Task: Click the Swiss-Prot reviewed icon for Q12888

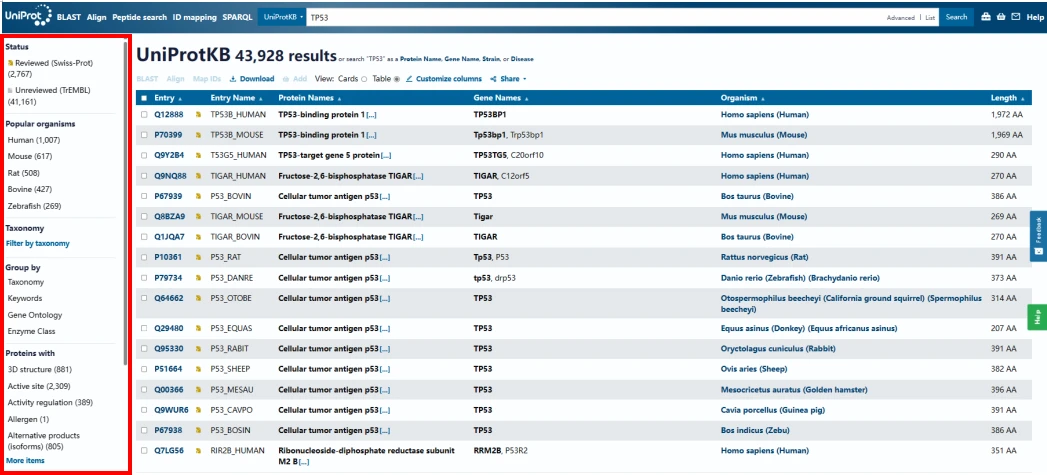Action: pos(198,115)
